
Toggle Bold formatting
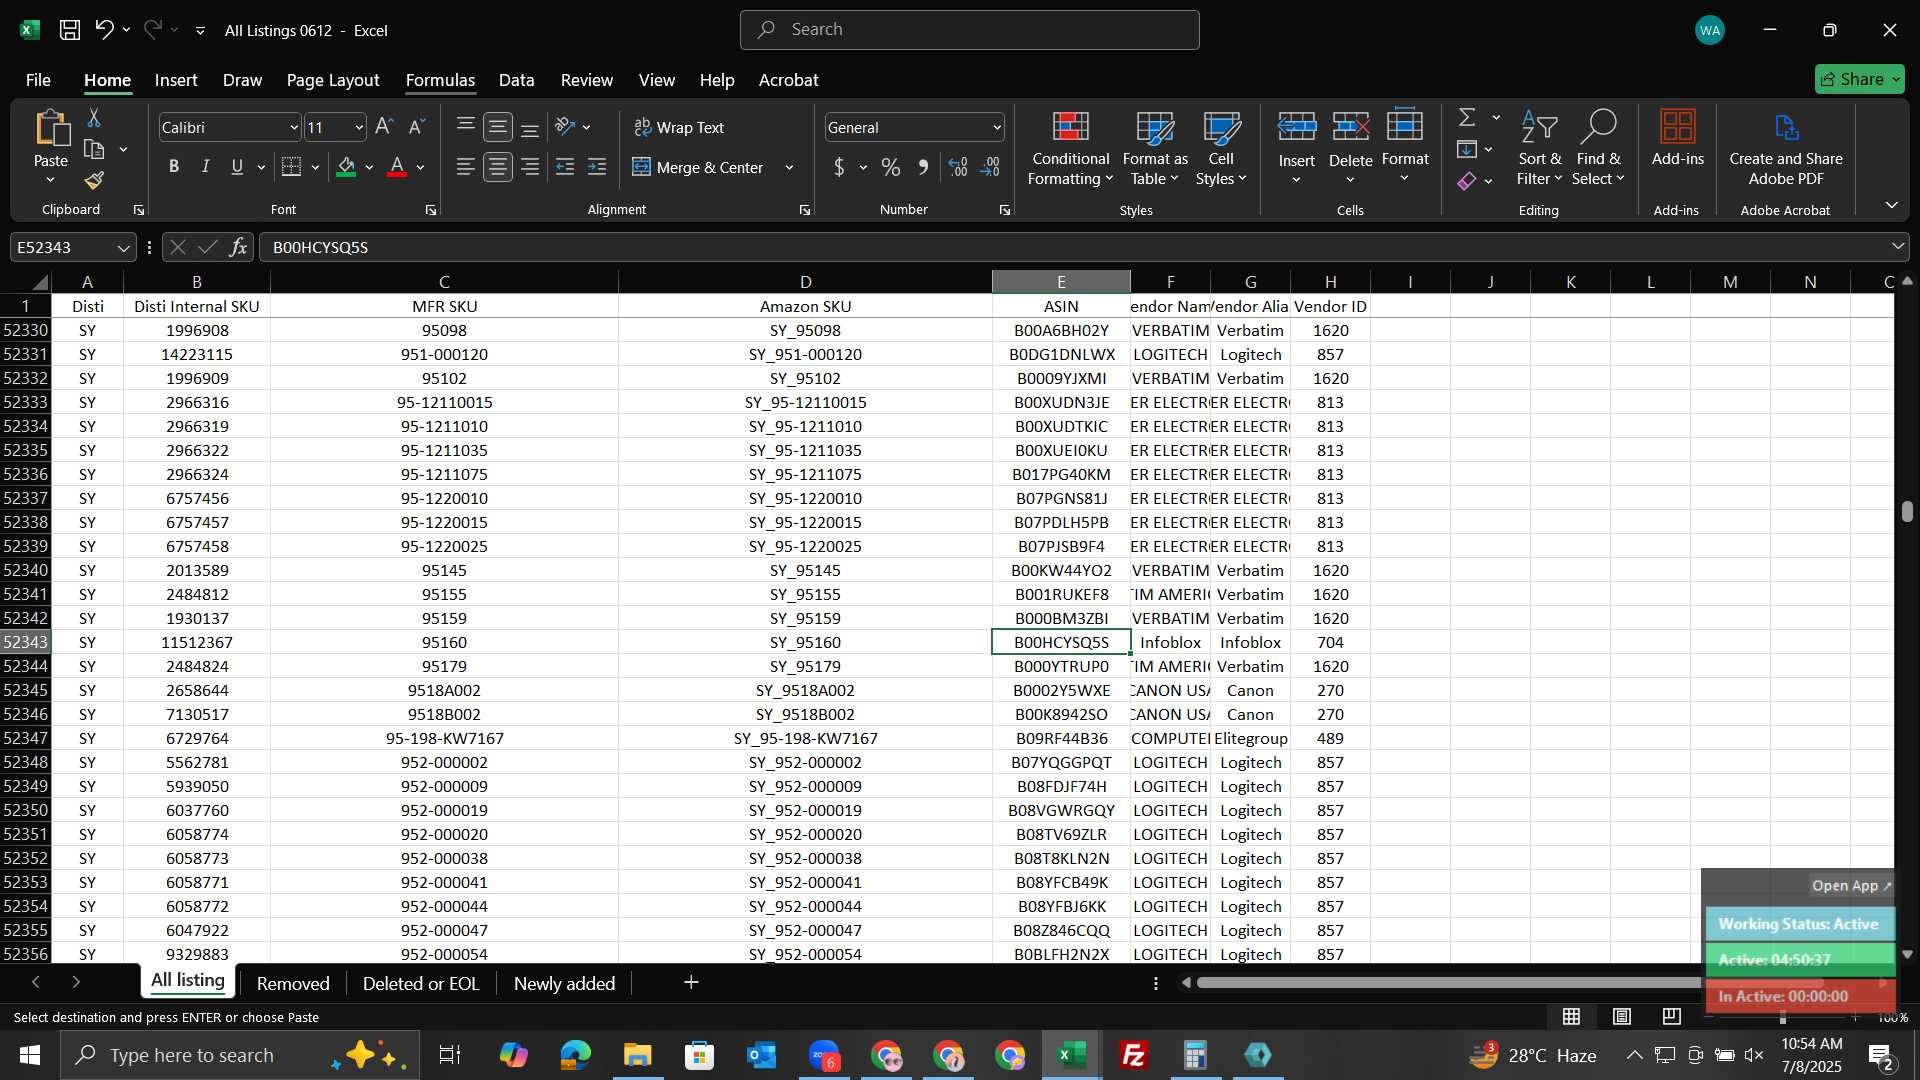pyautogui.click(x=174, y=167)
